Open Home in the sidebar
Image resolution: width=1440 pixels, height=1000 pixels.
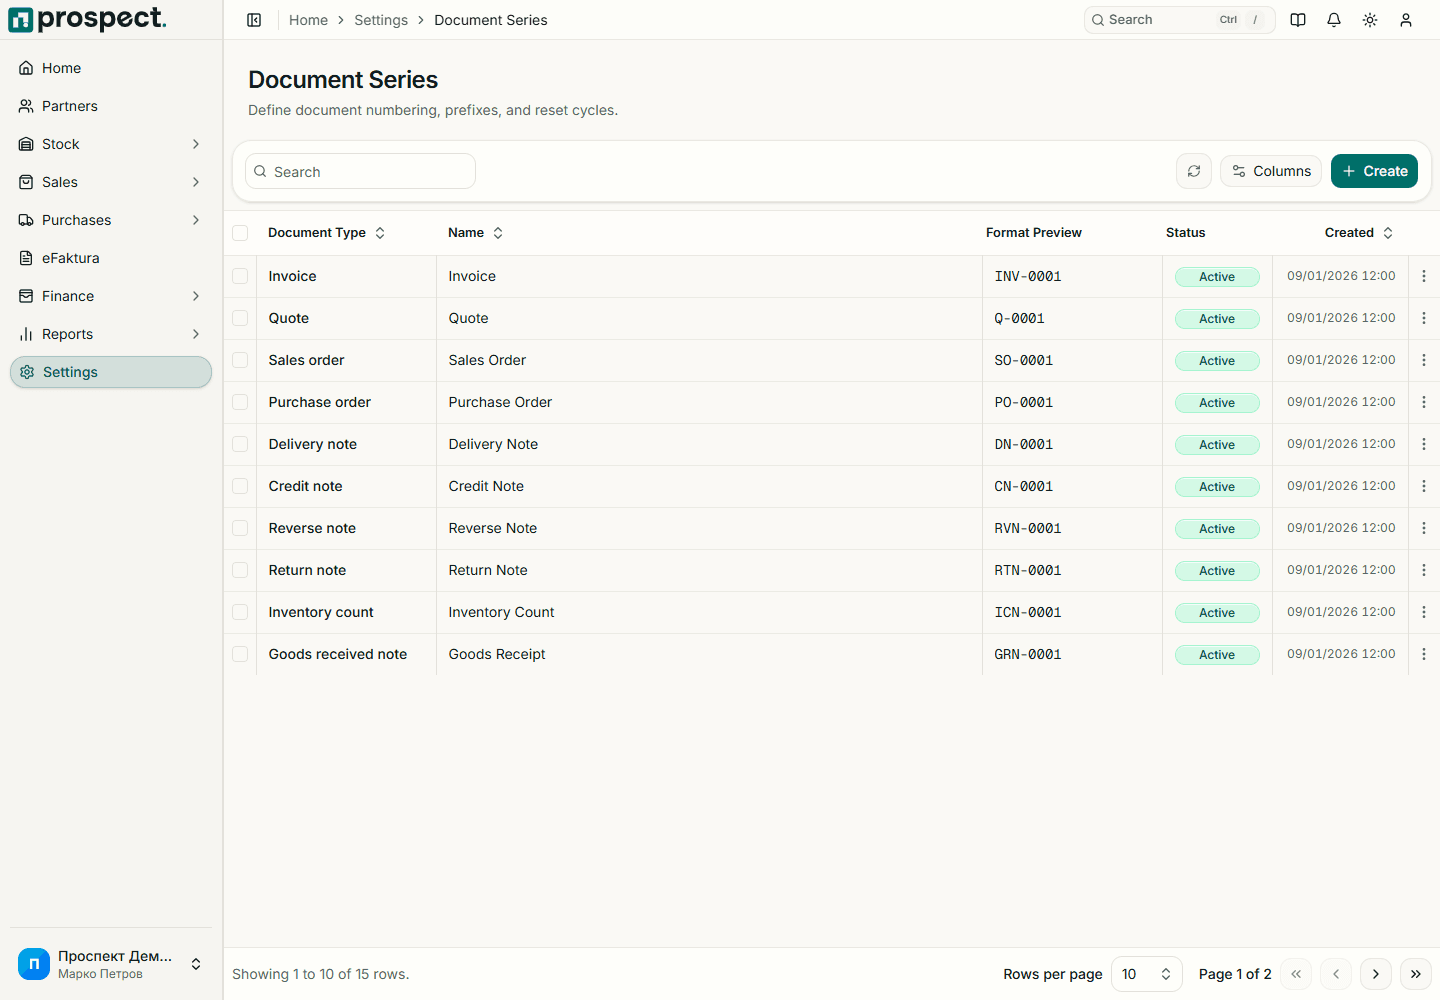click(x=110, y=68)
